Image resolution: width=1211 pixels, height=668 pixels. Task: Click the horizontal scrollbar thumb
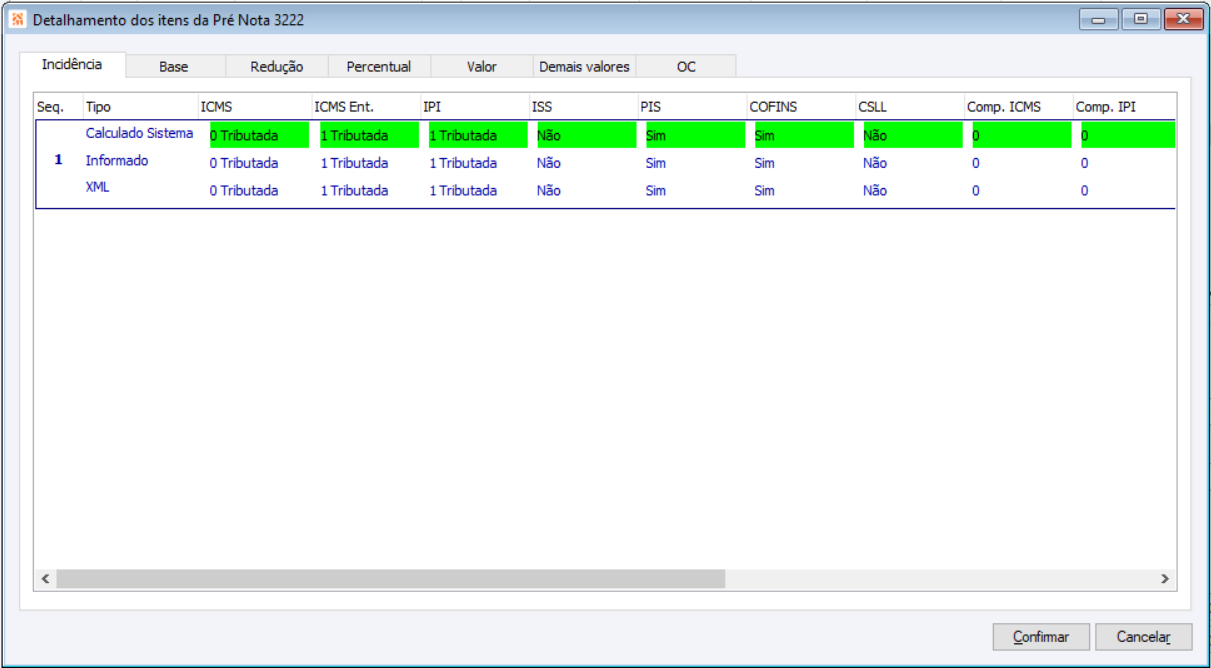[390, 579]
